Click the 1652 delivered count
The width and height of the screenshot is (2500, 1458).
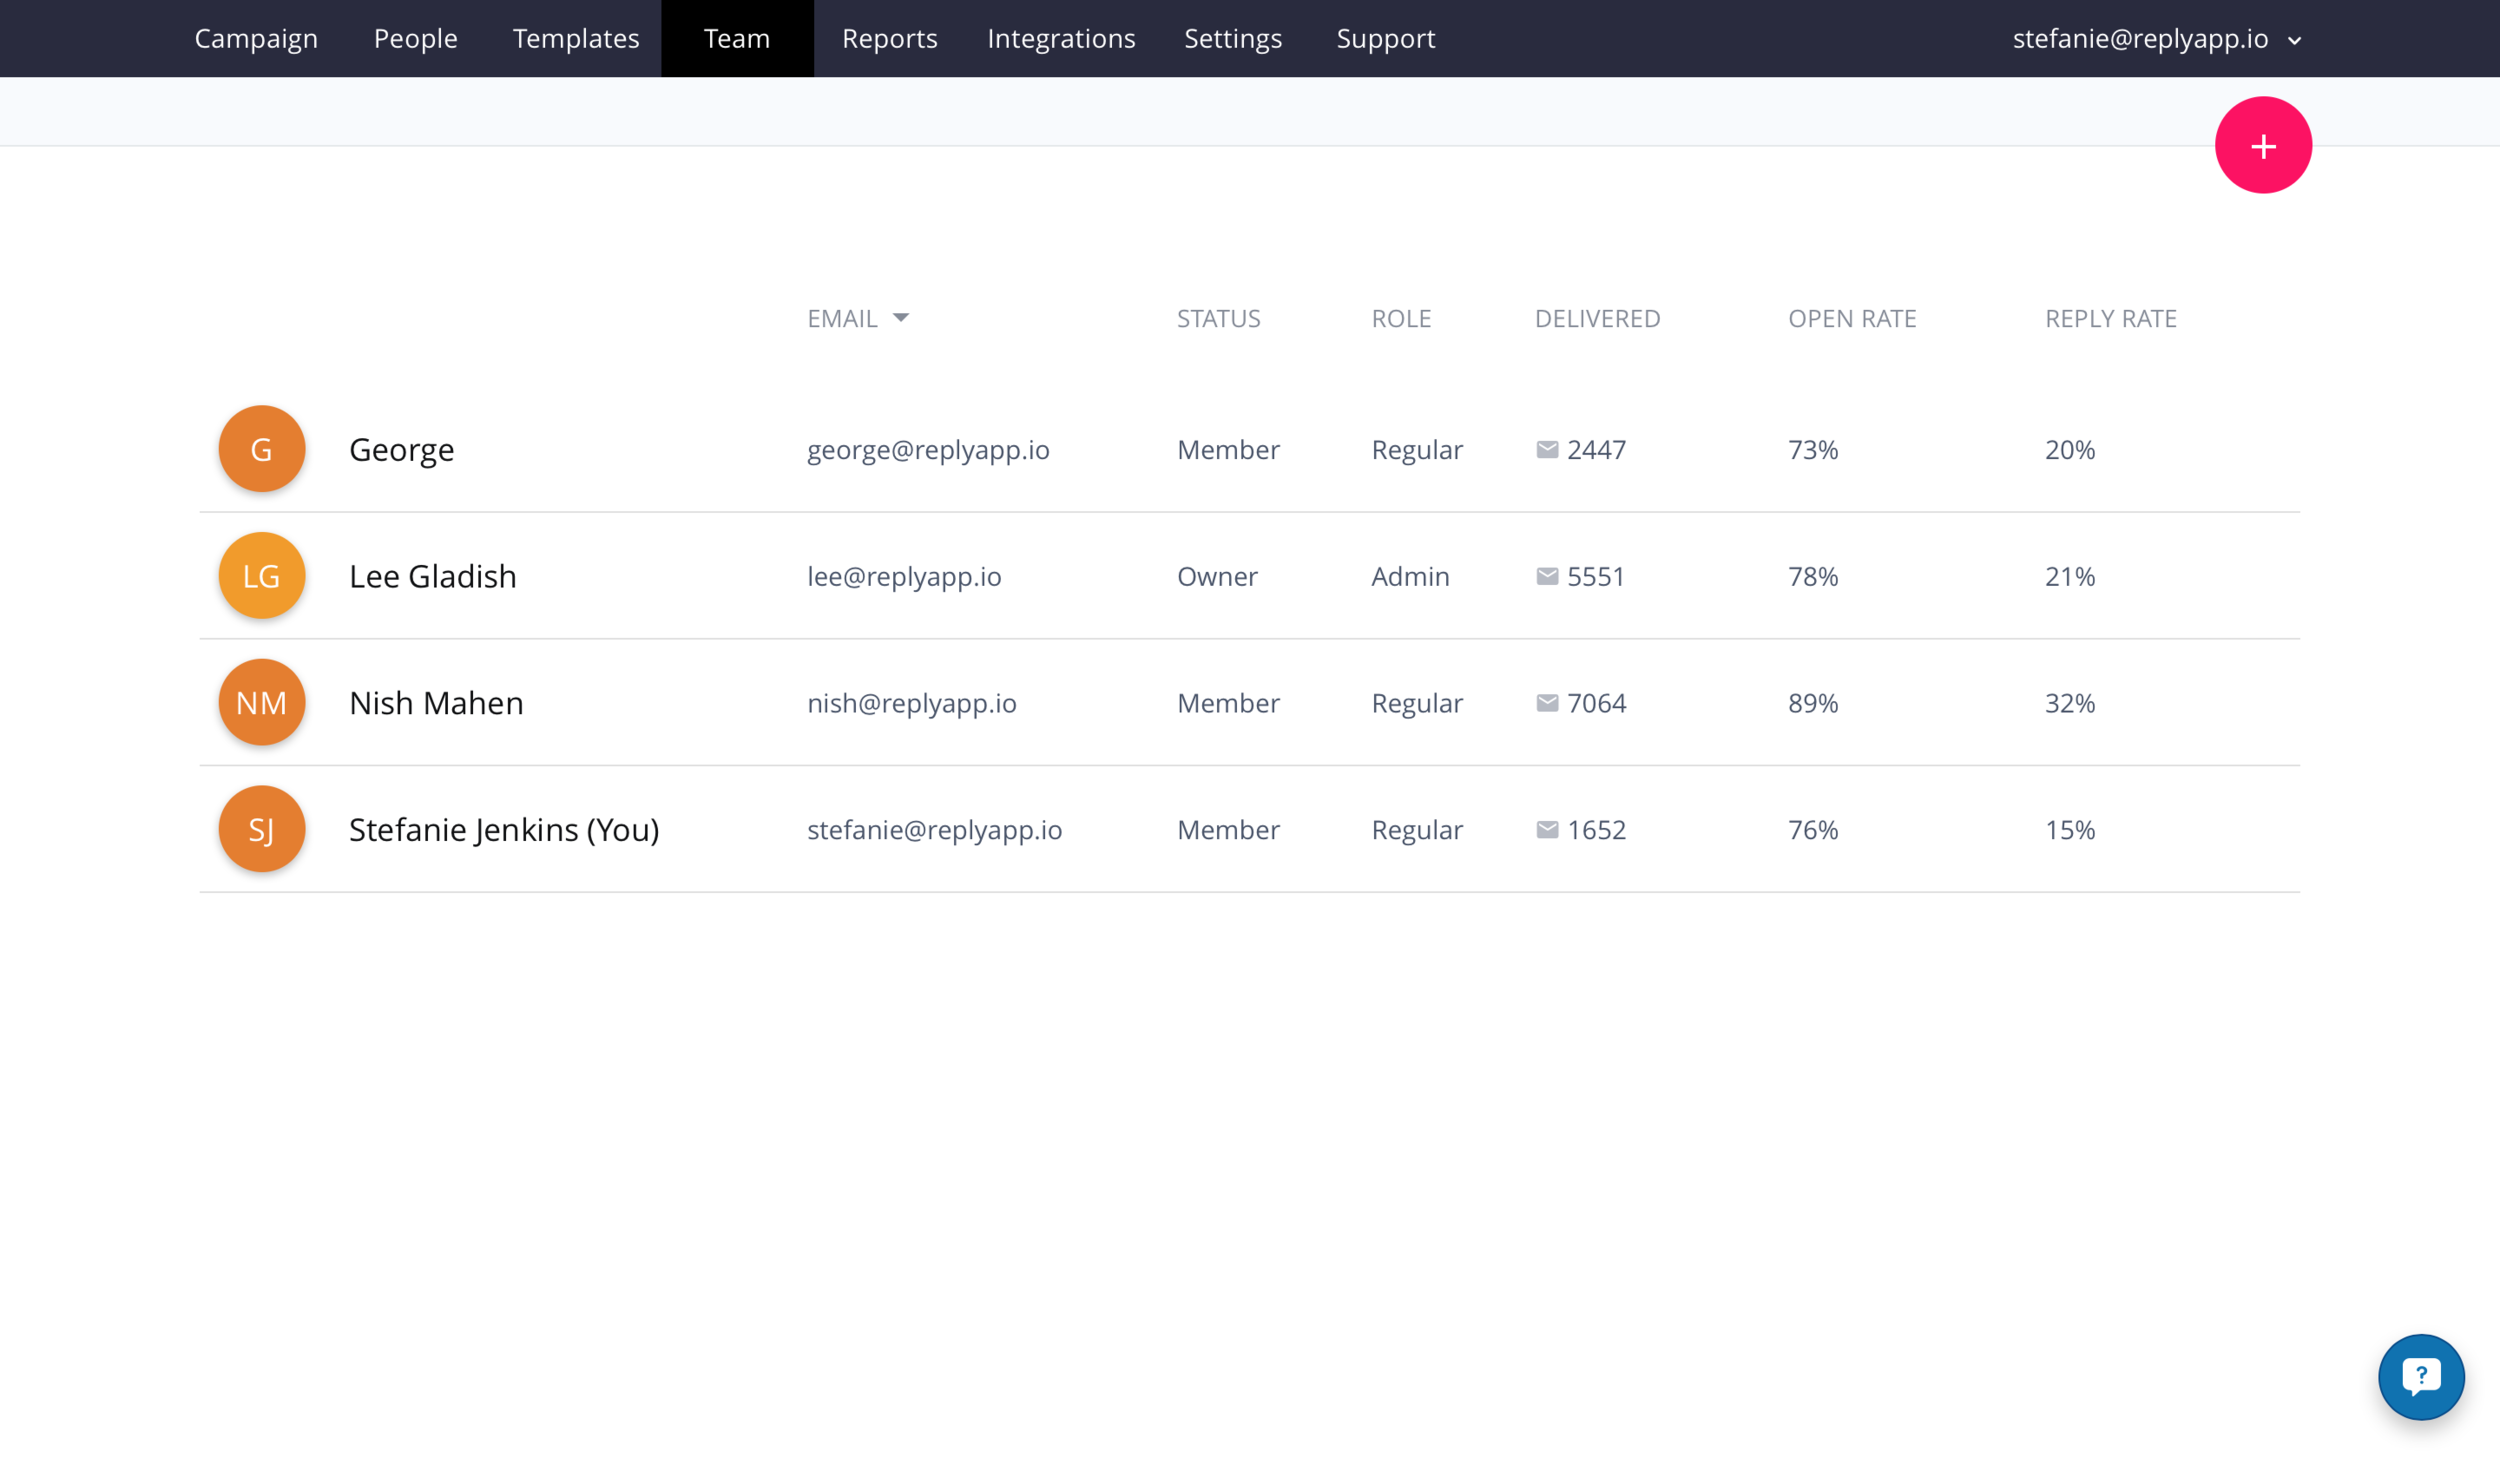coord(1596,830)
